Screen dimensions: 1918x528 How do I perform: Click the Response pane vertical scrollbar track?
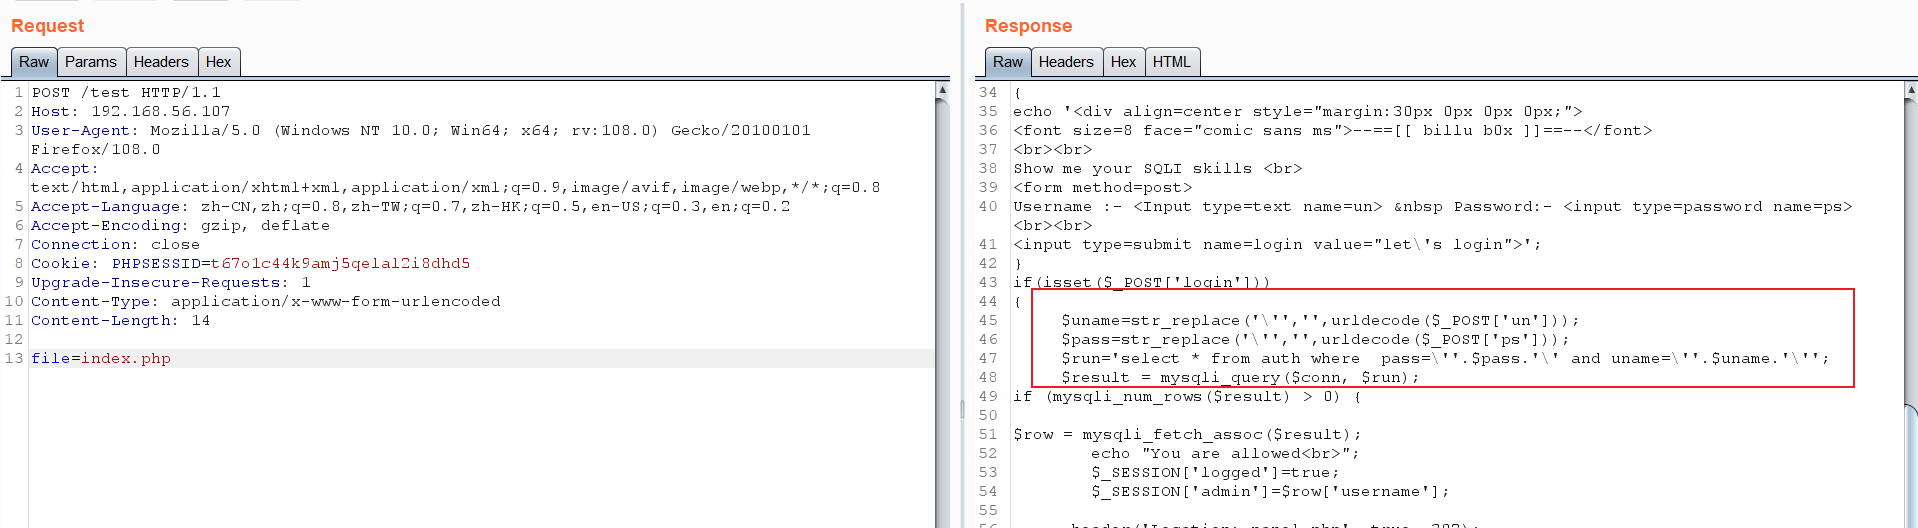click(1910, 250)
